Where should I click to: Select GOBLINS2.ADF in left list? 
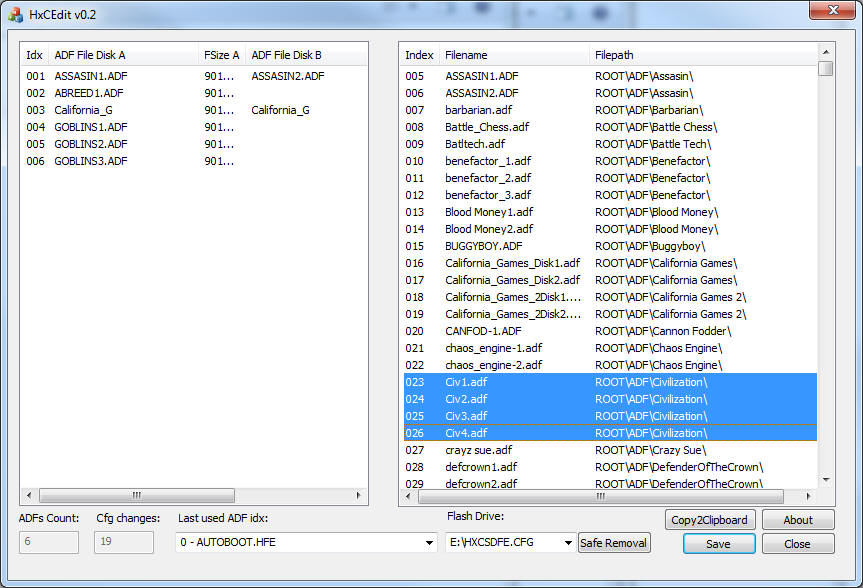[90, 144]
